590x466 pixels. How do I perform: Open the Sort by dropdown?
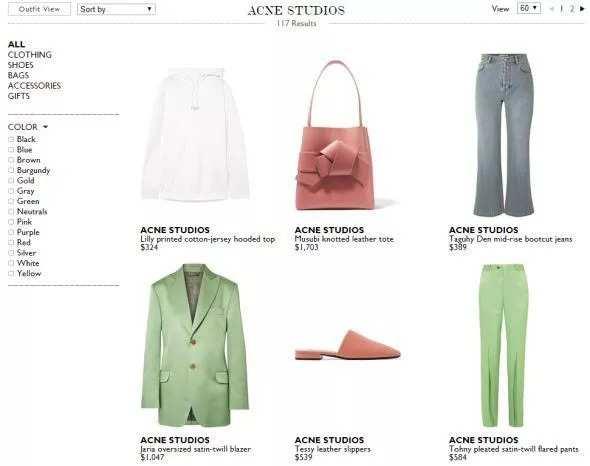point(116,9)
